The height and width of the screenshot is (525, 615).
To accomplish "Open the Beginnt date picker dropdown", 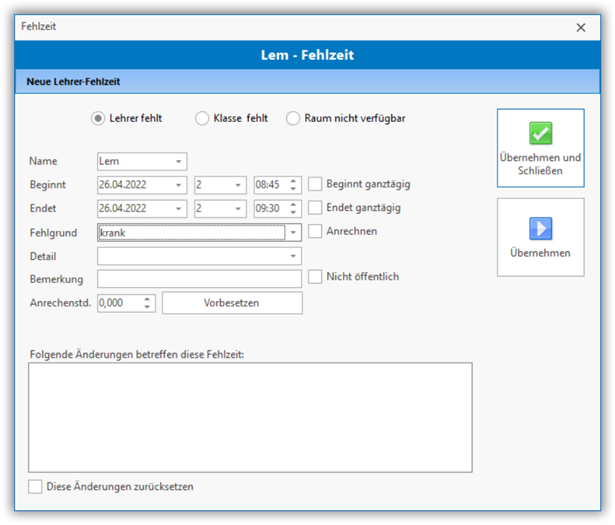I will click(x=178, y=185).
